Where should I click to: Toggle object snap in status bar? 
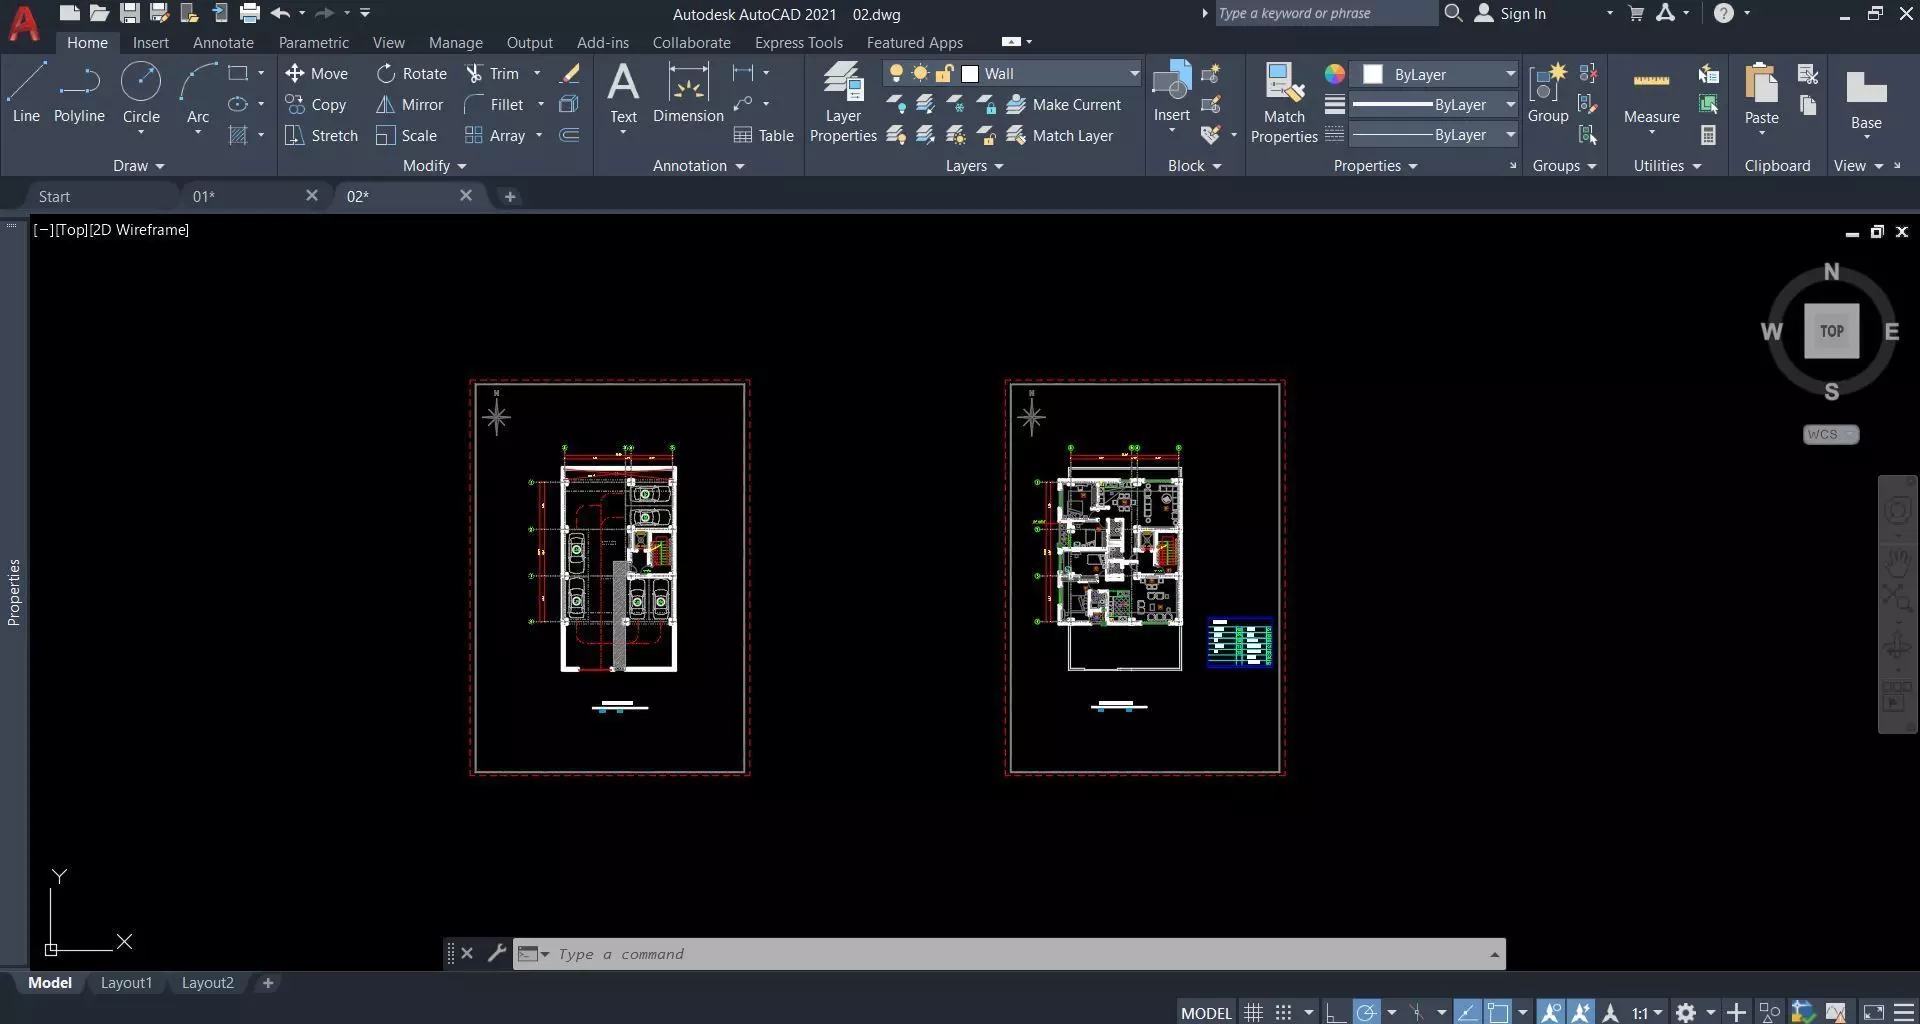click(x=1497, y=1012)
